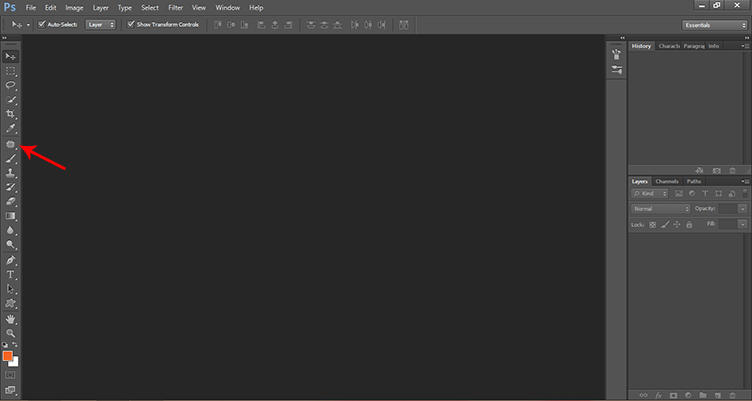Select the Lasso tool
This screenshot has width=752, height=401.
click(11, 86)
